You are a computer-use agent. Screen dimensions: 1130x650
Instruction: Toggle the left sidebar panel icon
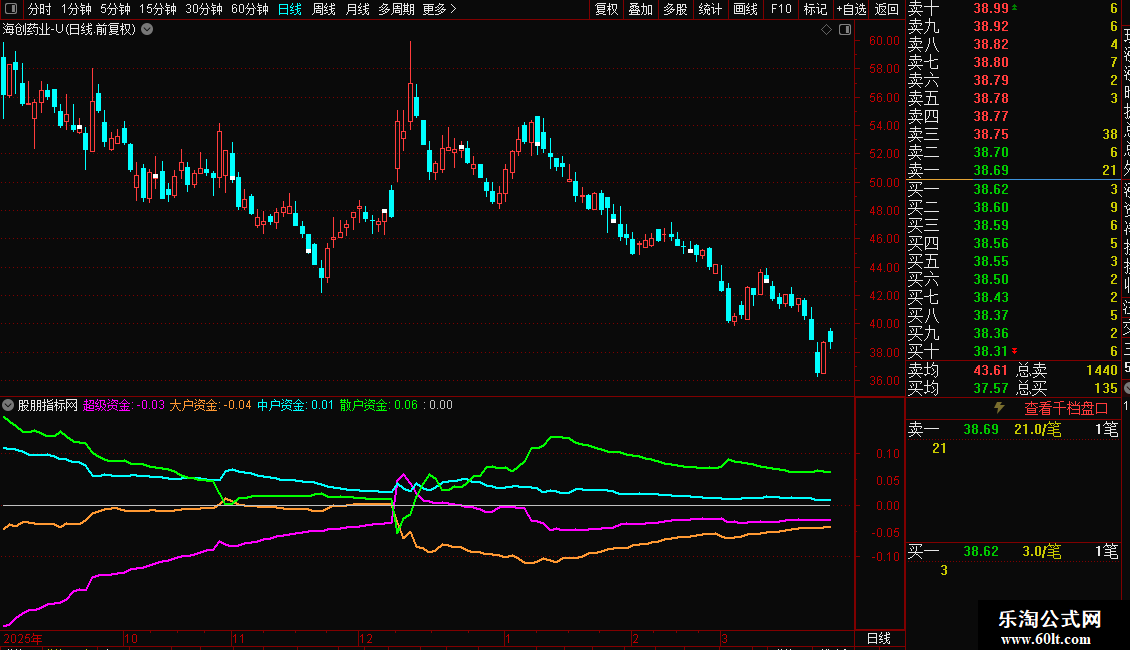(9, 9)
